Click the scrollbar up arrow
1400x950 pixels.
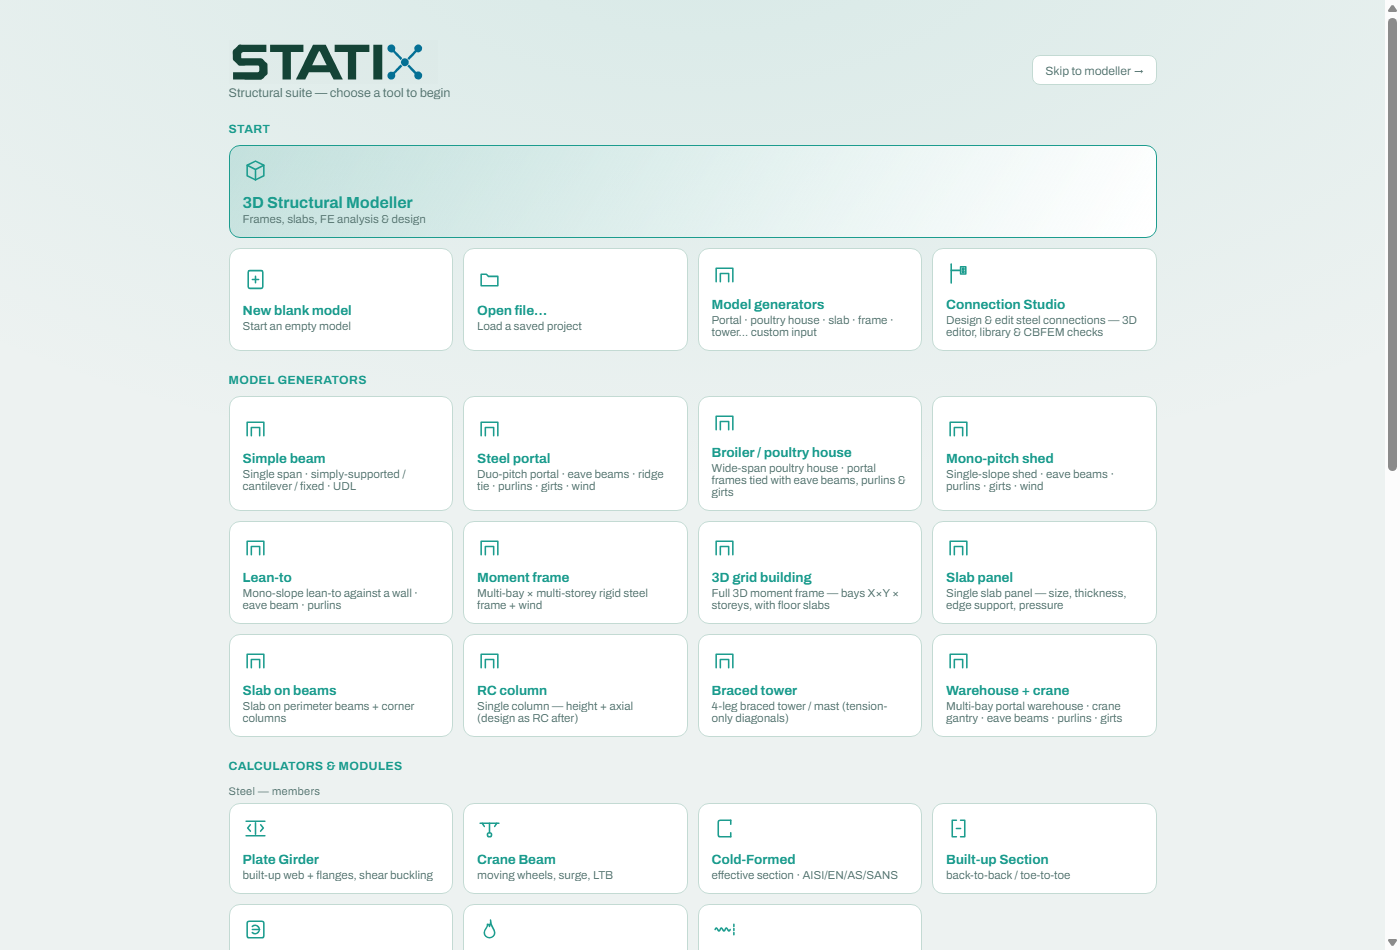[x=1392, y=7]
